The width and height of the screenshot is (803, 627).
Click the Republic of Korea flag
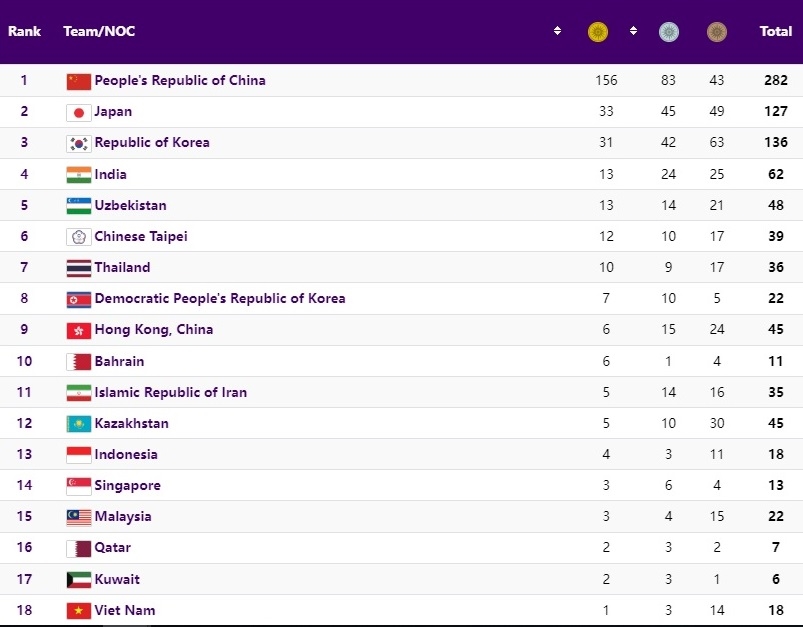(x=78, y=143)
